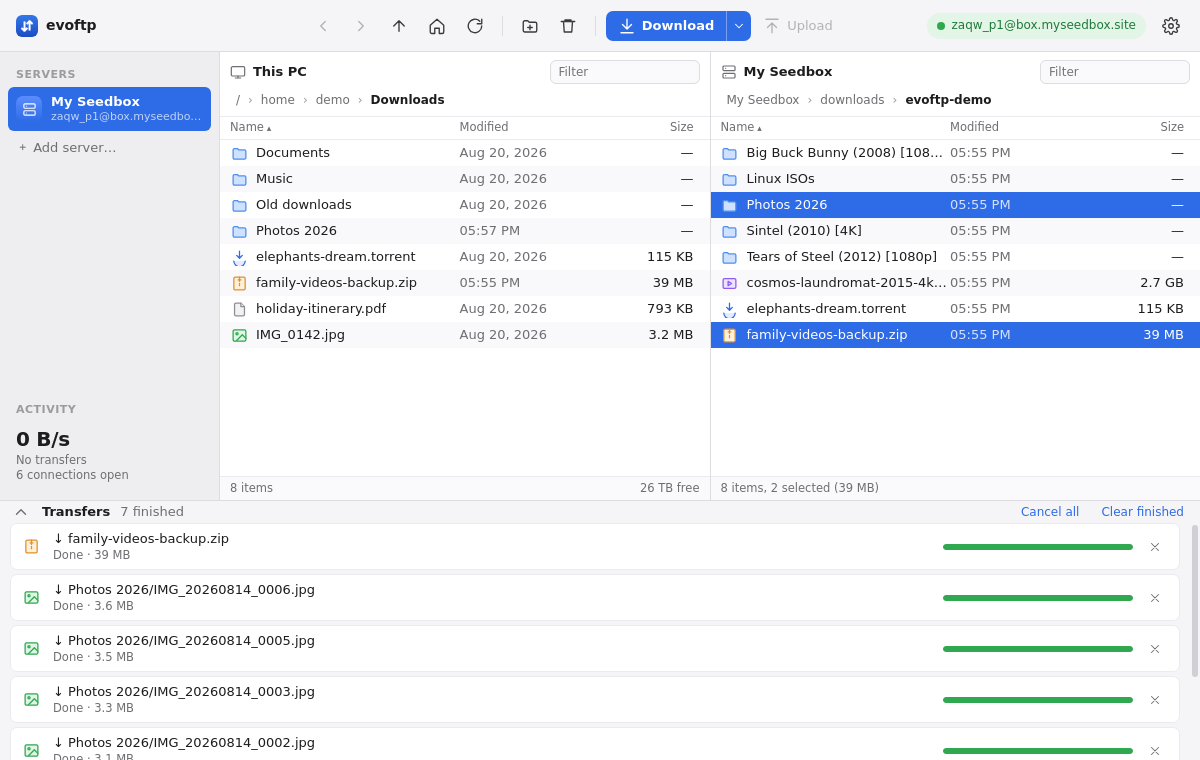The width and height of the screenshot is (1200, 760).
Task: Click the connected account status badge
Action: (1036, 26)
